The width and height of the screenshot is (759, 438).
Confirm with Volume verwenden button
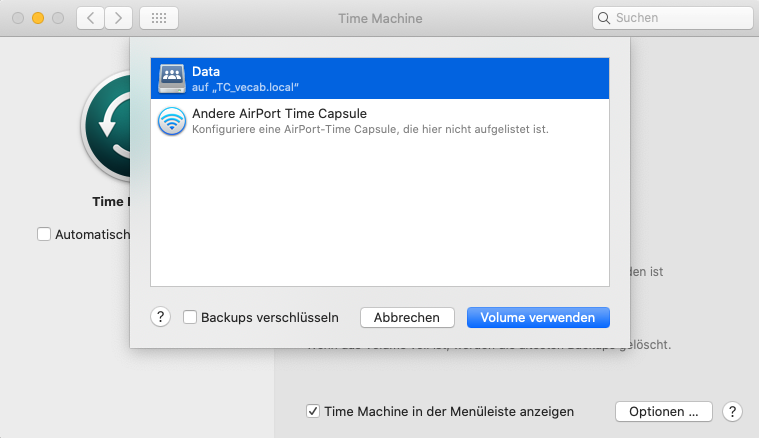coord(538,317)
